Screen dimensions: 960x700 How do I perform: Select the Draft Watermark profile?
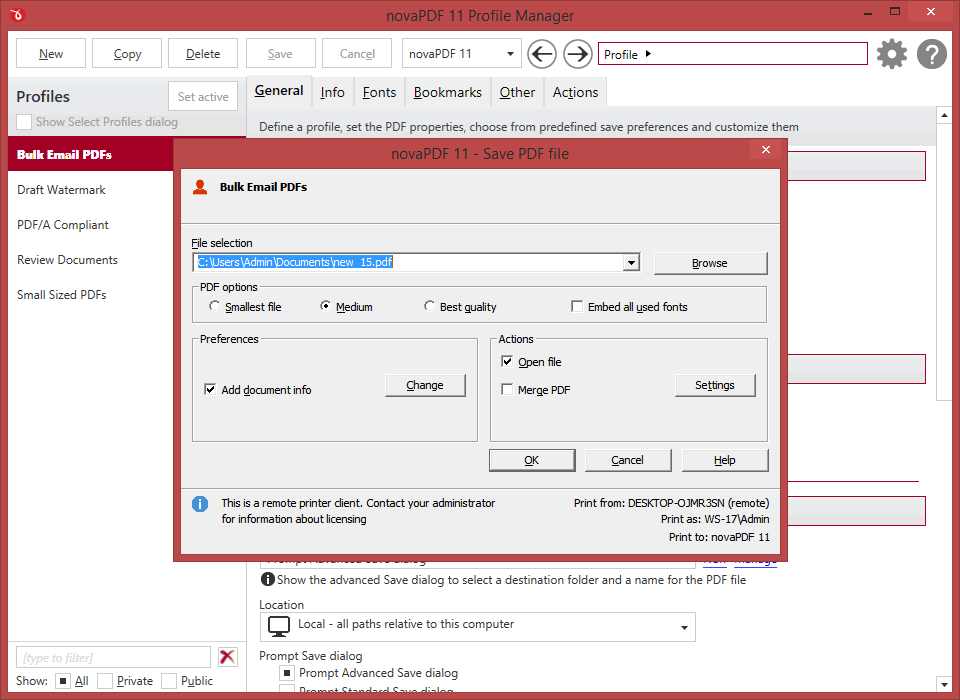pos(91,190)
